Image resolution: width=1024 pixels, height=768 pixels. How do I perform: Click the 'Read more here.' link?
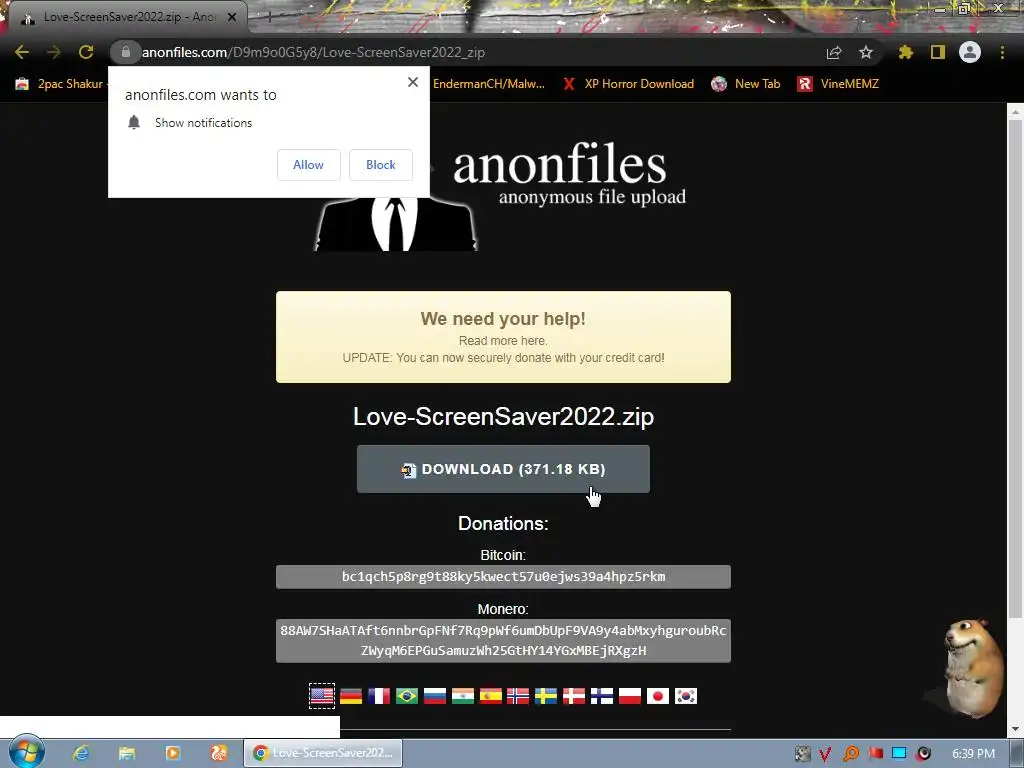(x=503, y=340)
